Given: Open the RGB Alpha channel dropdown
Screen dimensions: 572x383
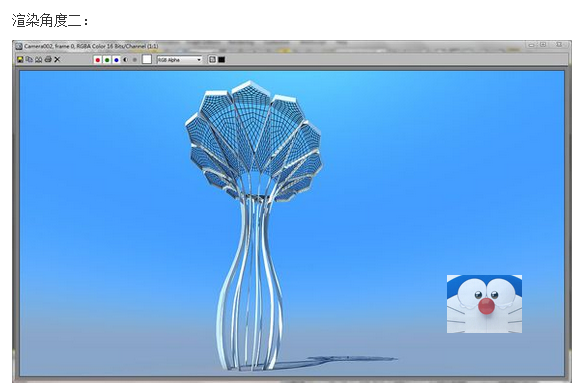Looking at the screenshot, I should (179, 60).
